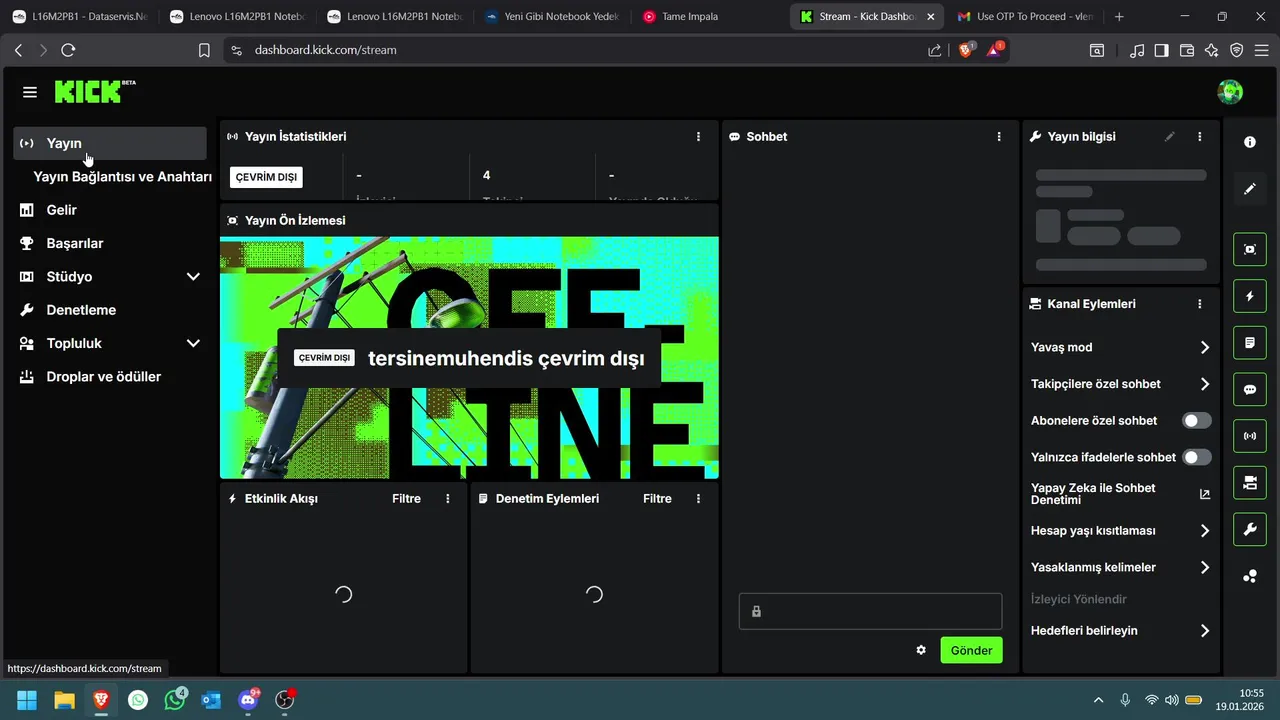Open Yayın İstatistikleri three-dot menu

pos(698,136)
